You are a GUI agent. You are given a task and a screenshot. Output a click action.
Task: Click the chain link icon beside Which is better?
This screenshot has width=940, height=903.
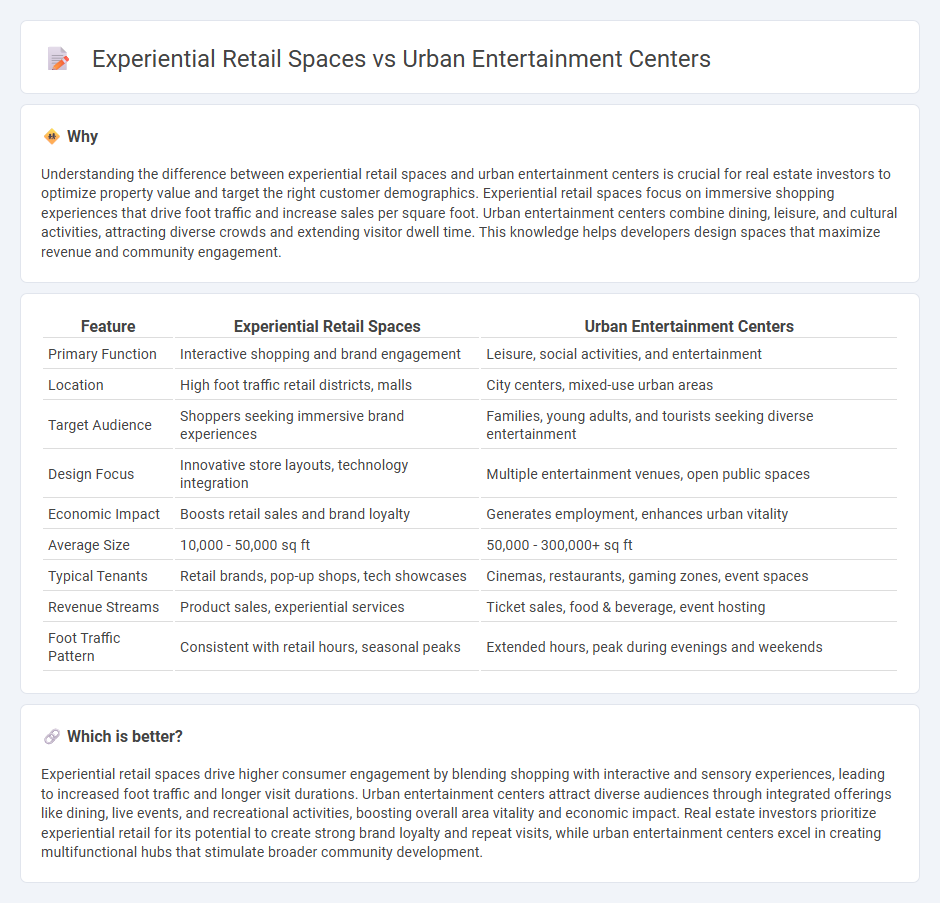coord(52,736)
